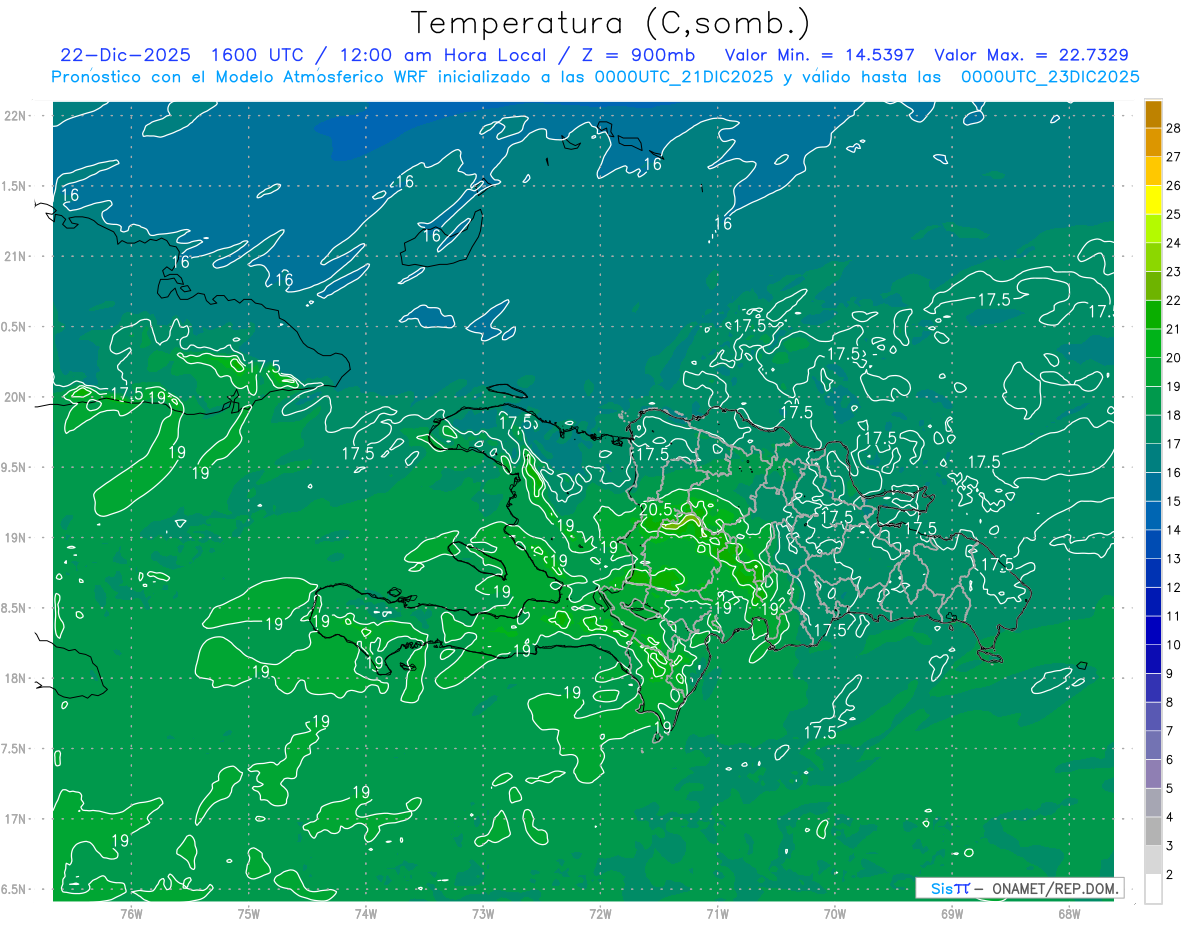Select the date "22-Dic-2025" in header
Viewport: 1200px width, 927px height.
tap(125, 55)
